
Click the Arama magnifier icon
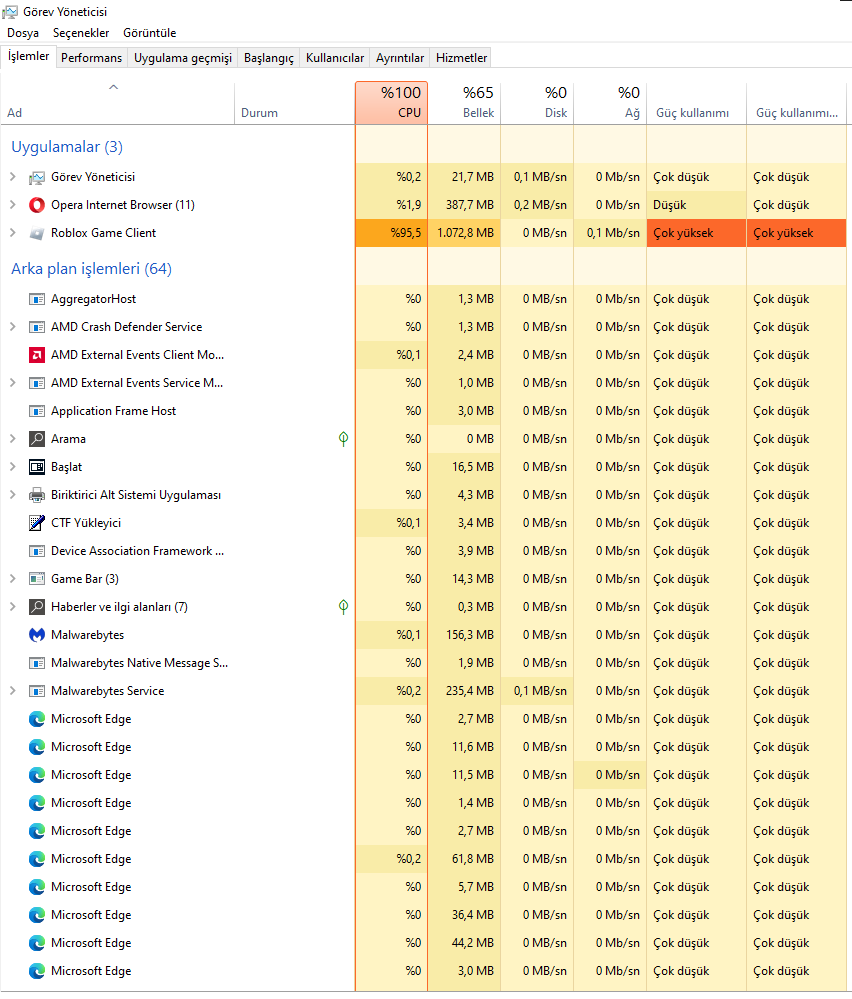click(x=37, y=439)
